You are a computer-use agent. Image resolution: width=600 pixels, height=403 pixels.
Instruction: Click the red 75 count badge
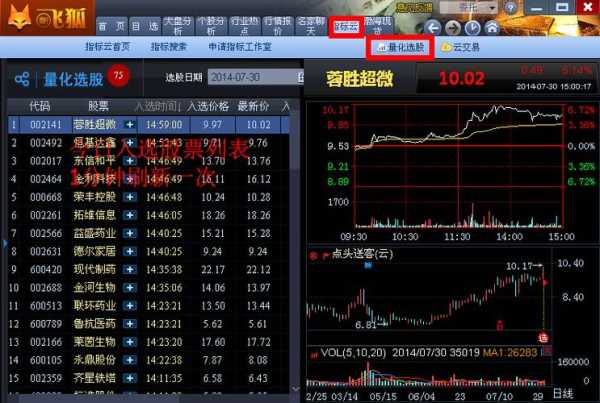(119, 76)
